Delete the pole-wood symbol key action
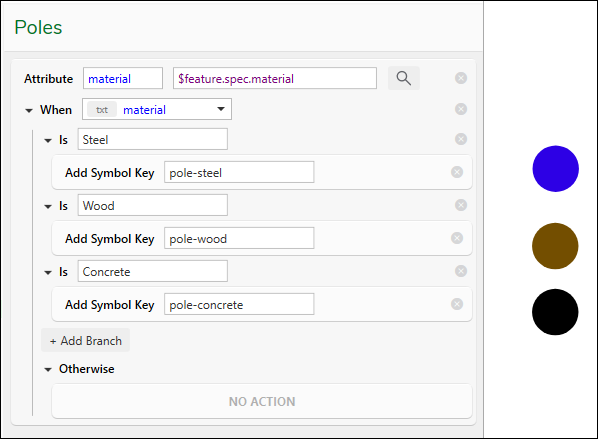Image resolution: width=598 pixels, height=439 pixels. [457, 238]
